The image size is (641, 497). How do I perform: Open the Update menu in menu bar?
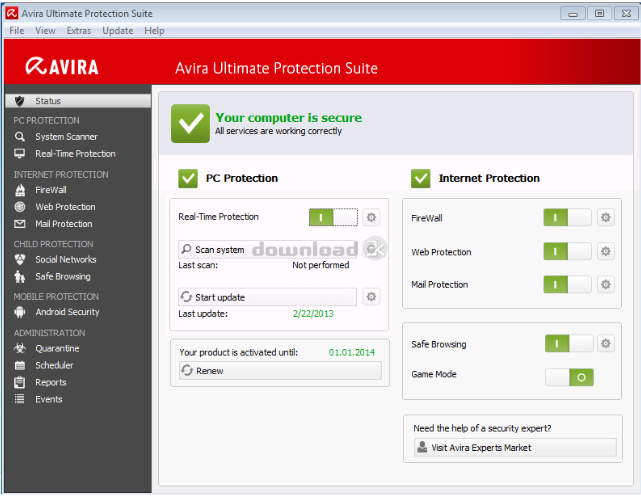117,31
